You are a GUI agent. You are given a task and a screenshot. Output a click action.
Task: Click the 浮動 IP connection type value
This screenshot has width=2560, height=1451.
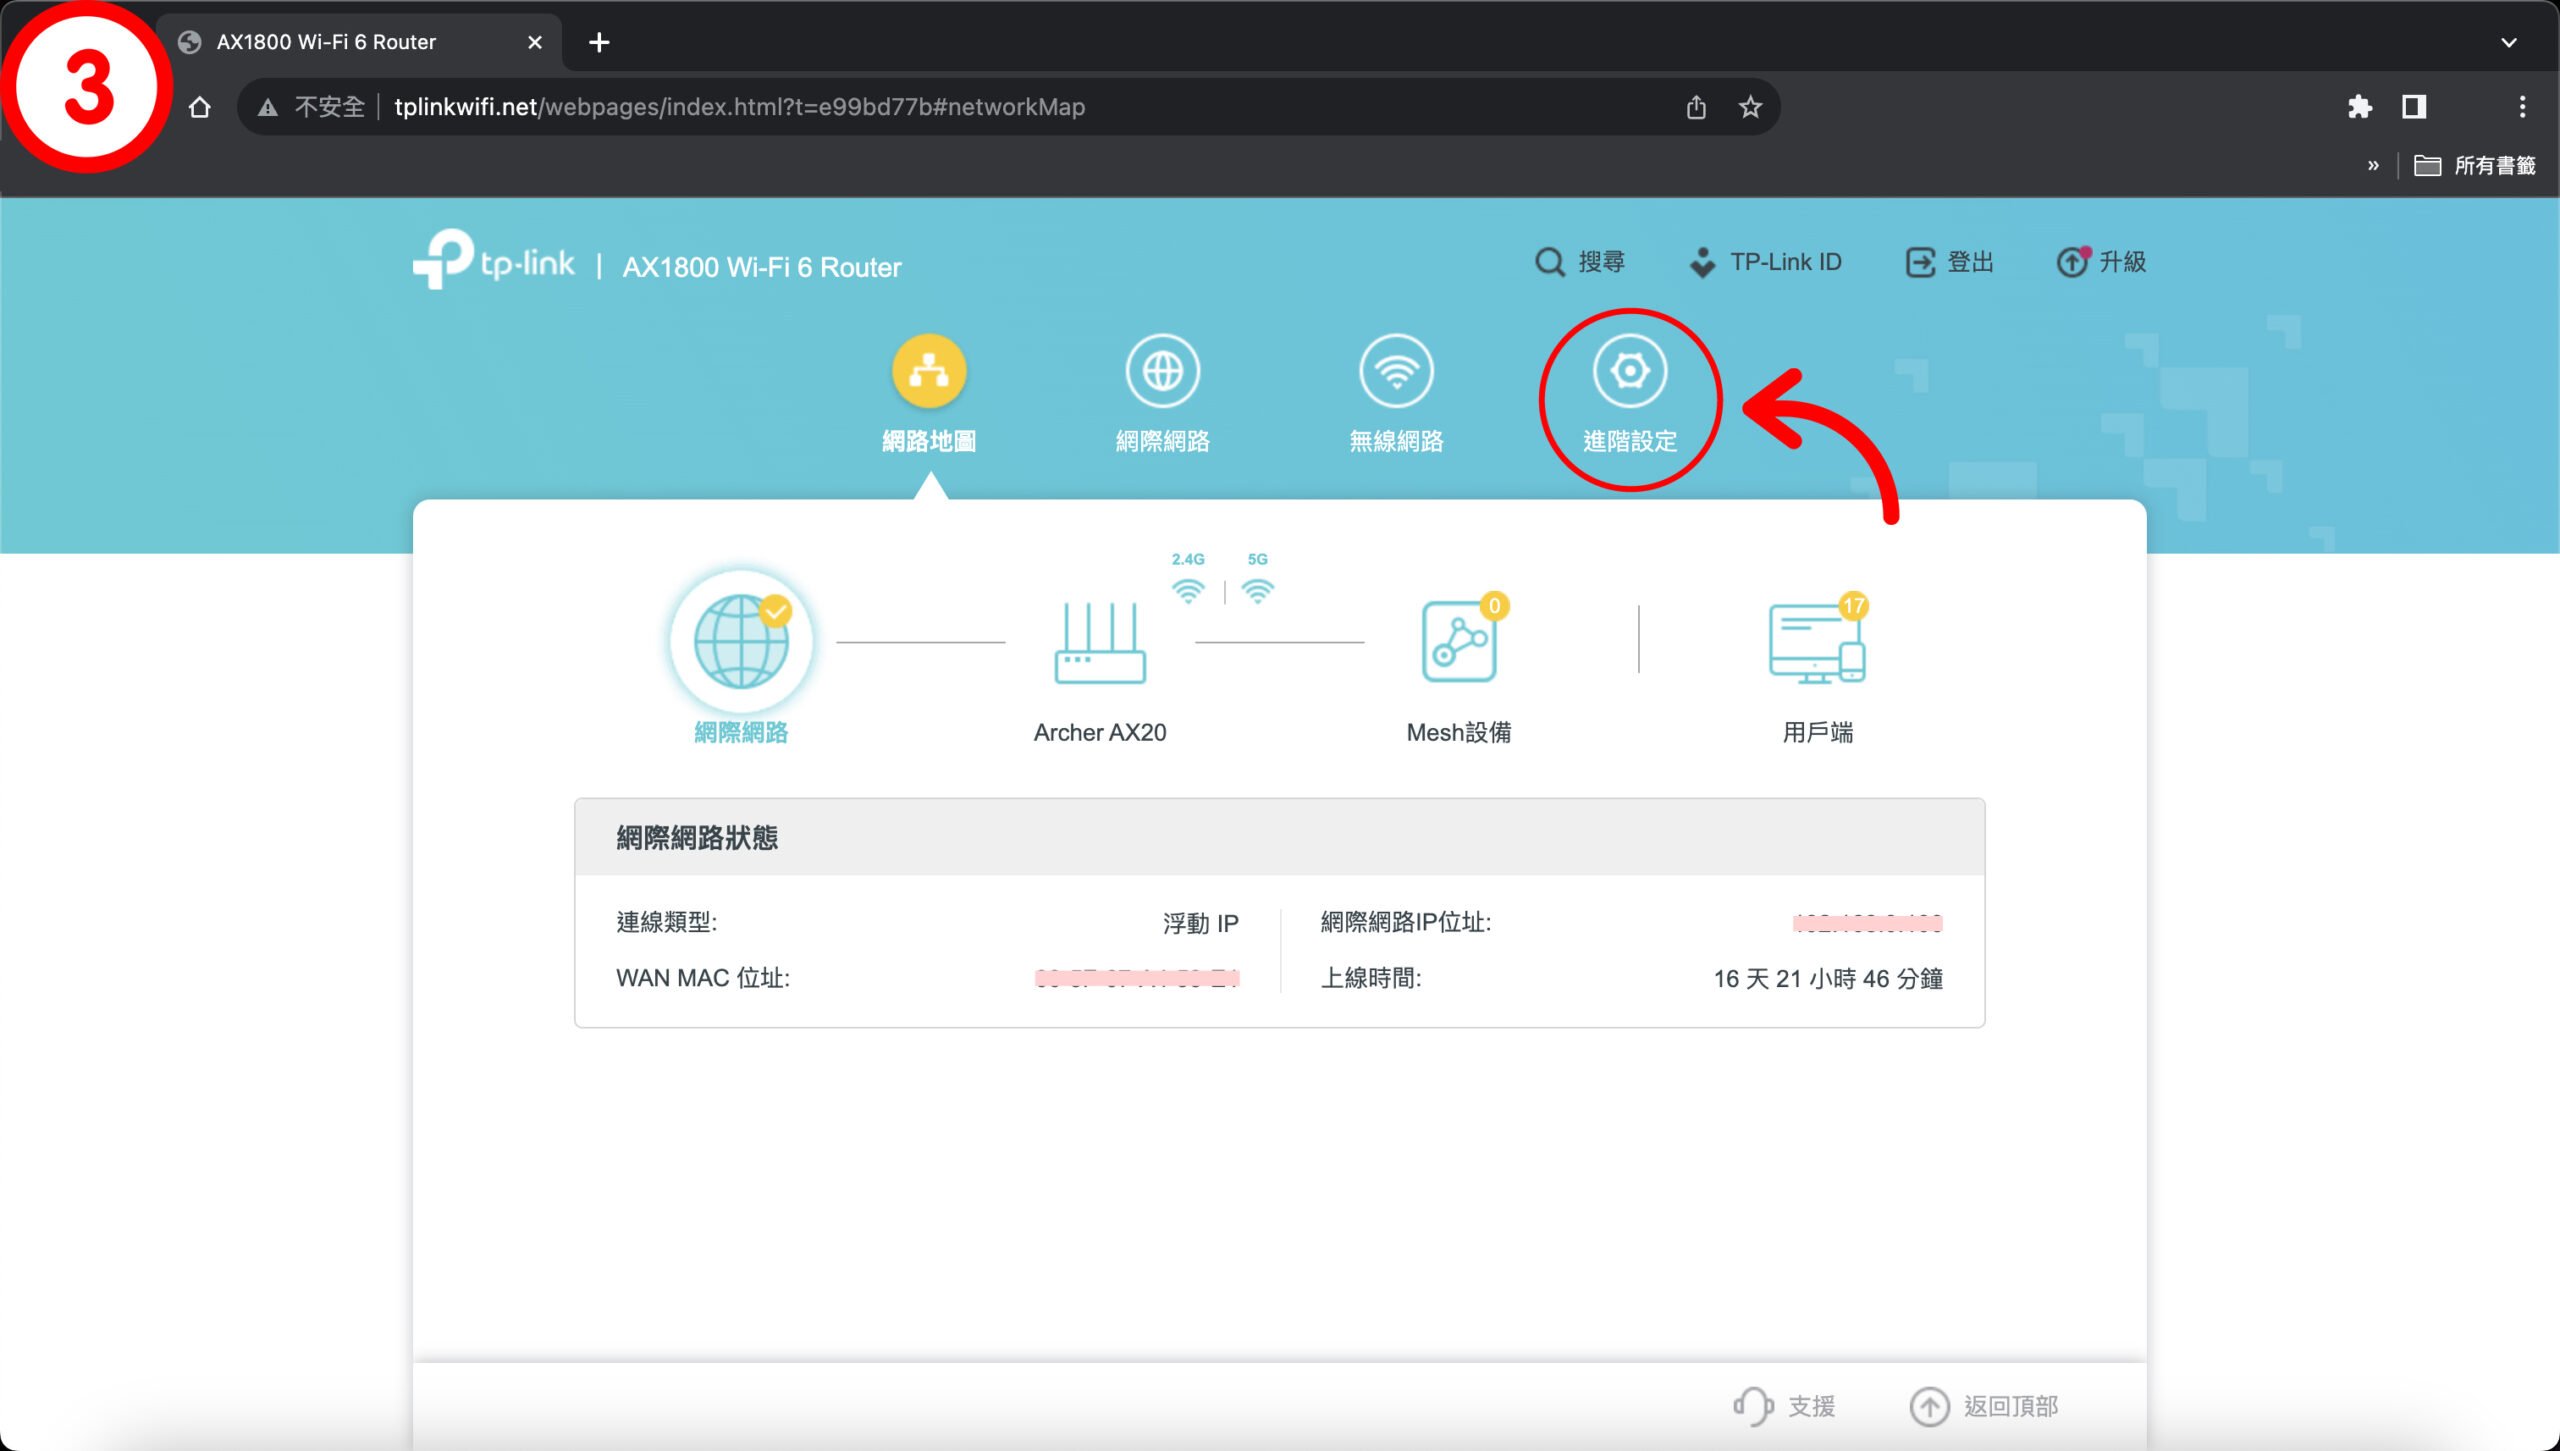coord(1200,923)
